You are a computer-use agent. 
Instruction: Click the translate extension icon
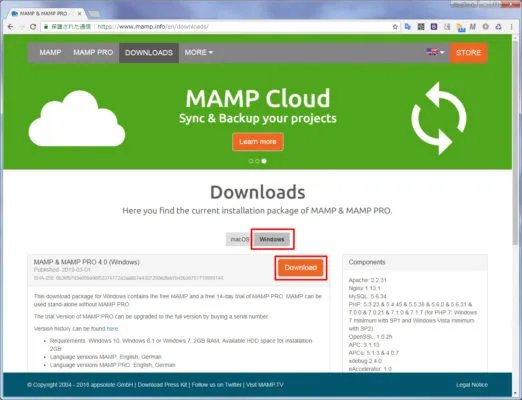click(x=408, y=27)
